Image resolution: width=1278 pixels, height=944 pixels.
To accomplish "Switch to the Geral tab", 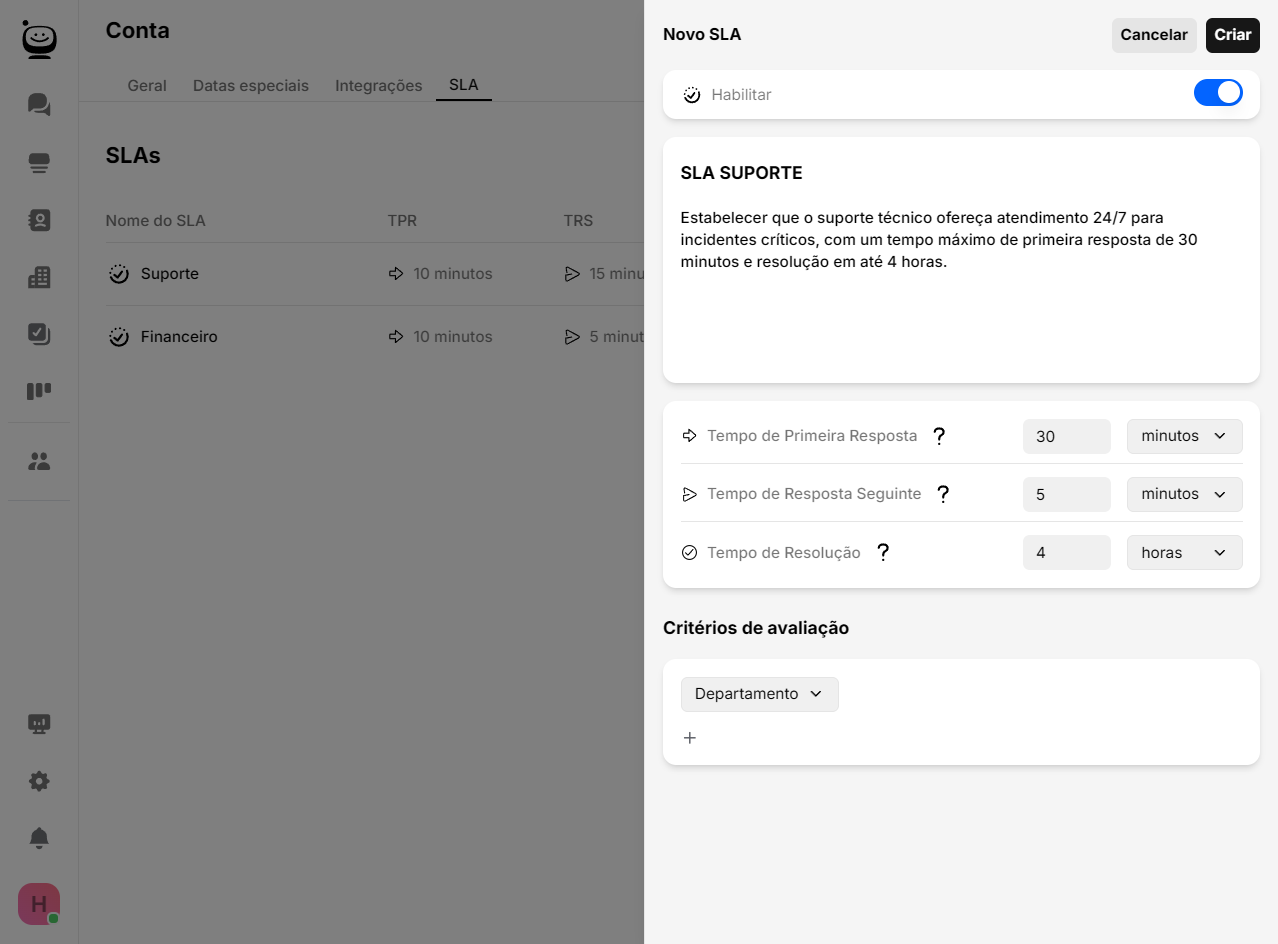I will point(147,85).
